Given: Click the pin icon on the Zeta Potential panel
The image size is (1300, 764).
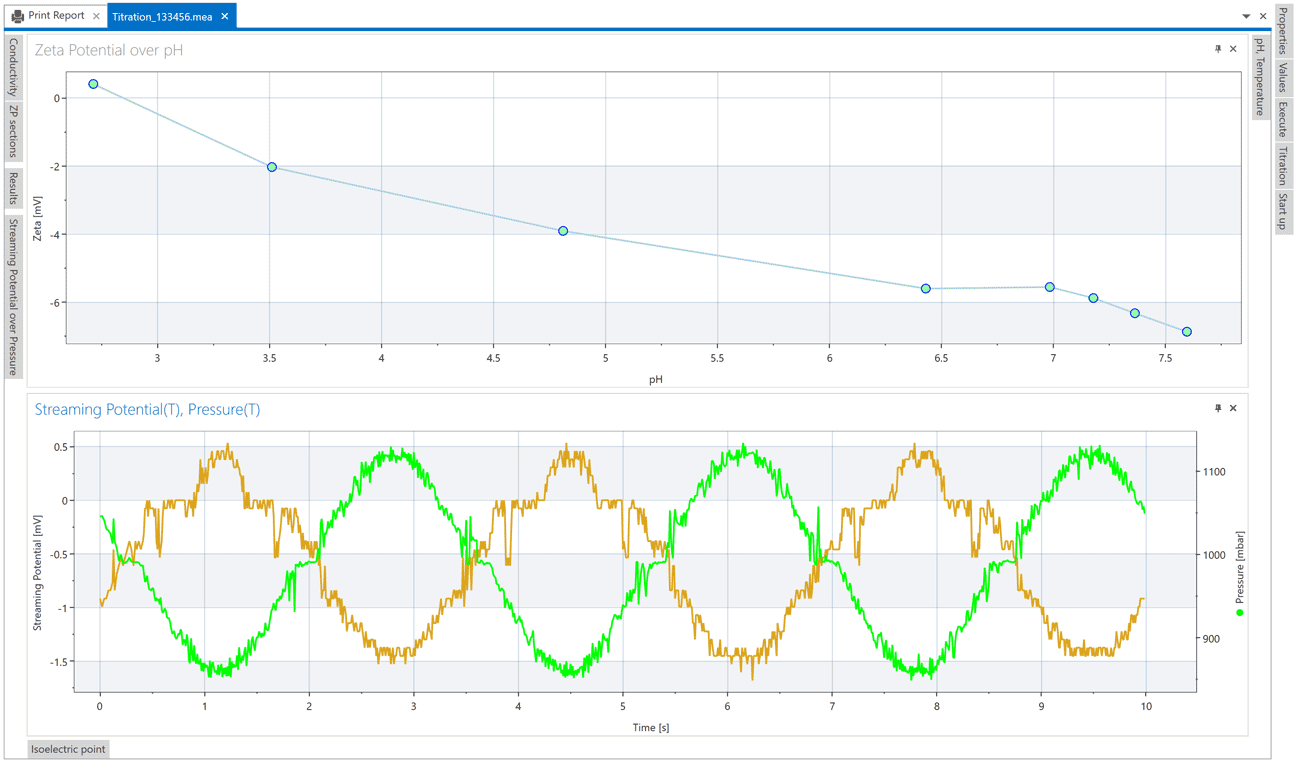Looking at the screenshot, I should [1217, 48].
